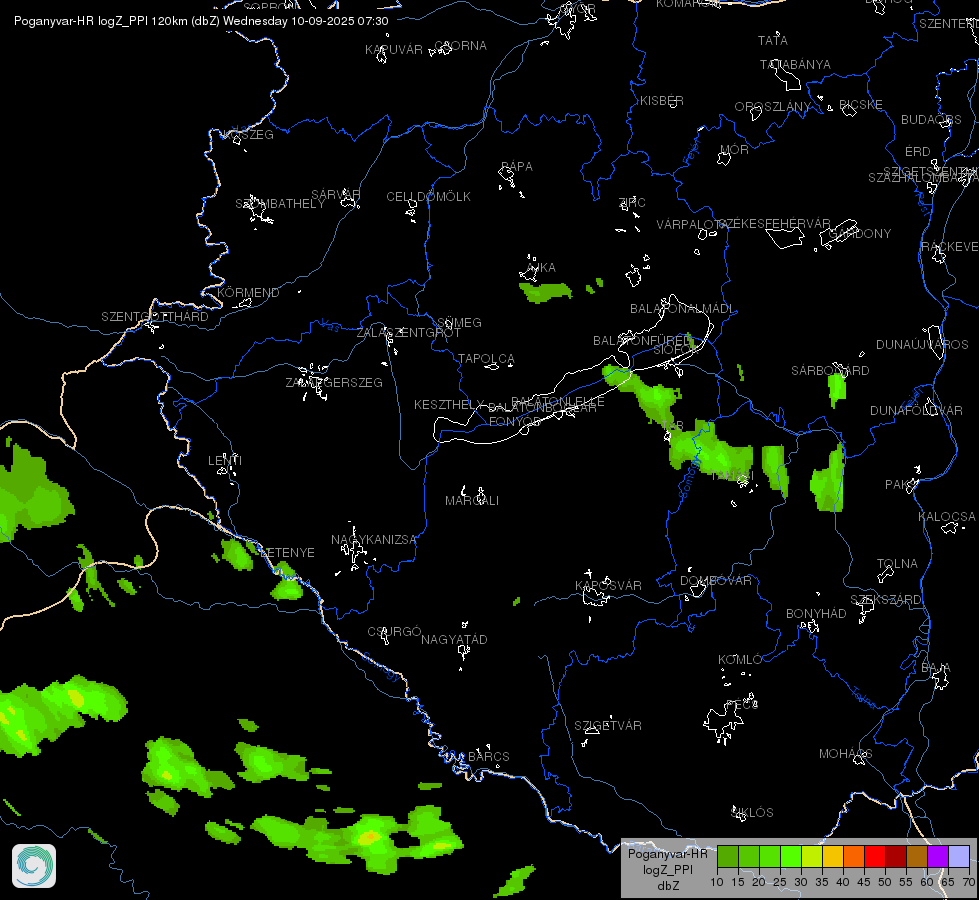Click the KISBÉR town label
979x900 pixels.
[662, 101]
